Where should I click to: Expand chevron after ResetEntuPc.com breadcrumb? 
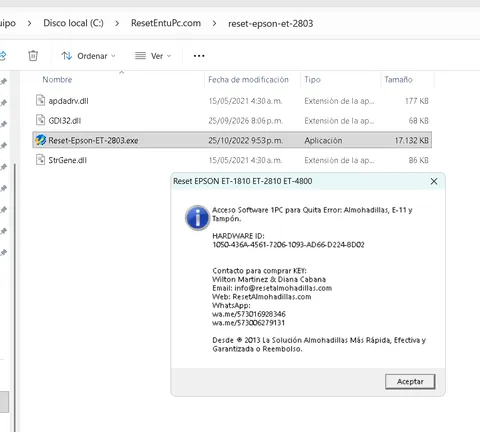click(x=214, y=24)
